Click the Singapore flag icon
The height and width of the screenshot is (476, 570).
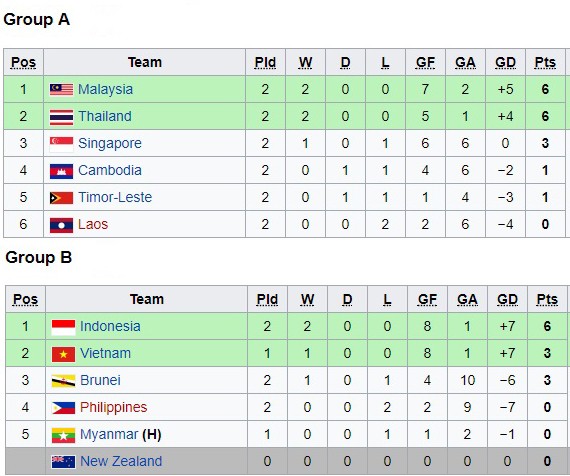[61, 144]
